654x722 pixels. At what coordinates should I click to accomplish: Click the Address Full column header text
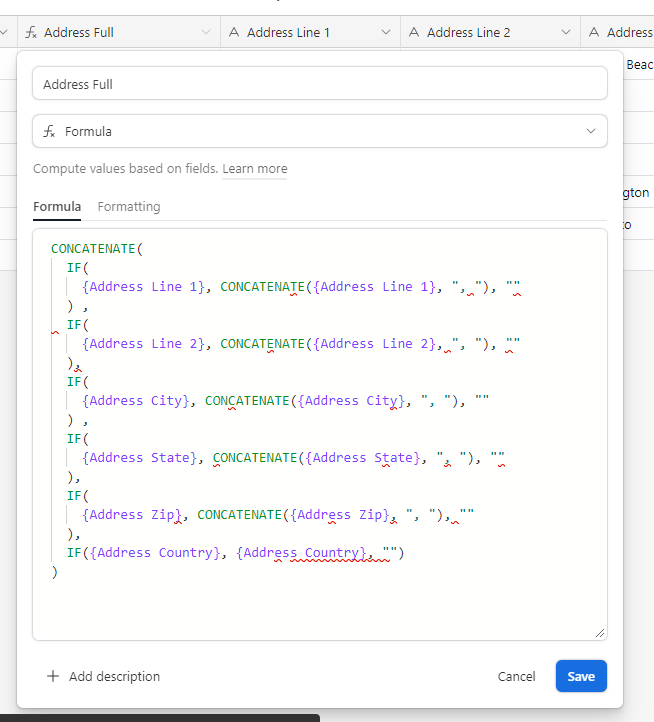pos(79,32)
